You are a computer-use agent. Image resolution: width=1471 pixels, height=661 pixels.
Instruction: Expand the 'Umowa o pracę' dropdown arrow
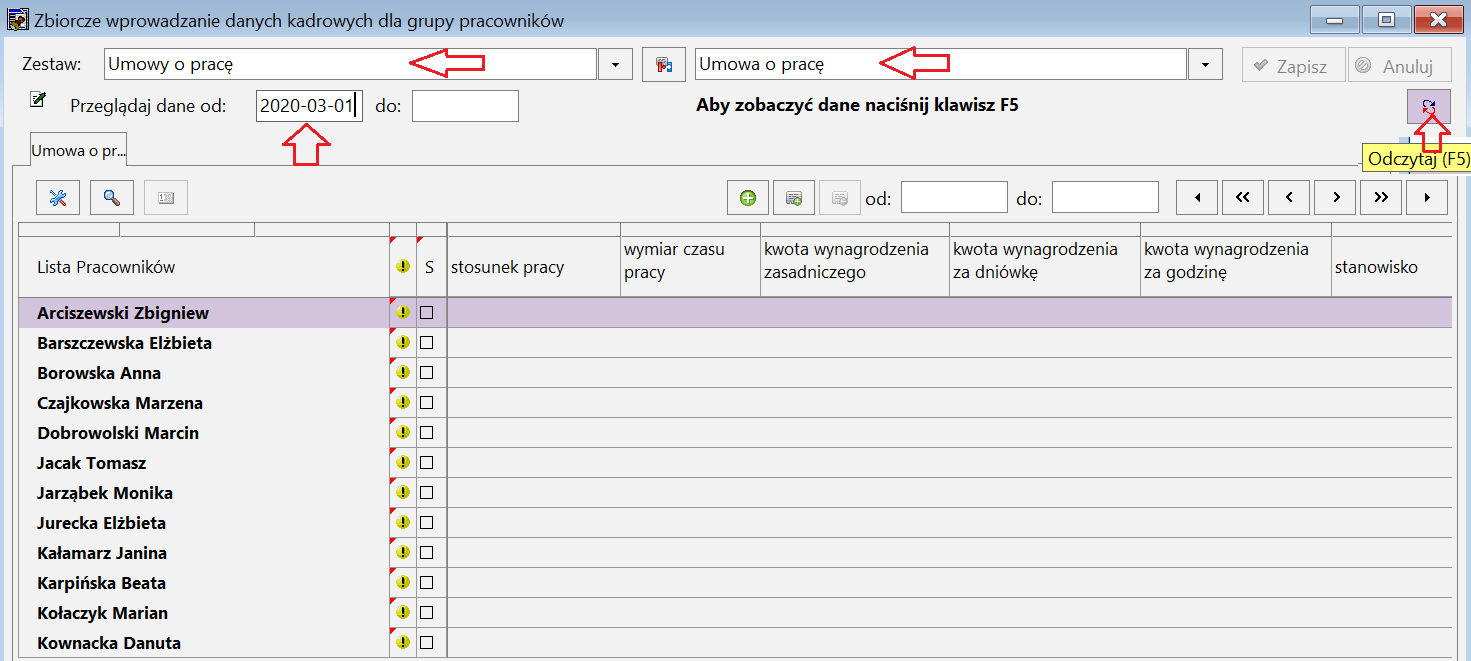(1205, 65)
